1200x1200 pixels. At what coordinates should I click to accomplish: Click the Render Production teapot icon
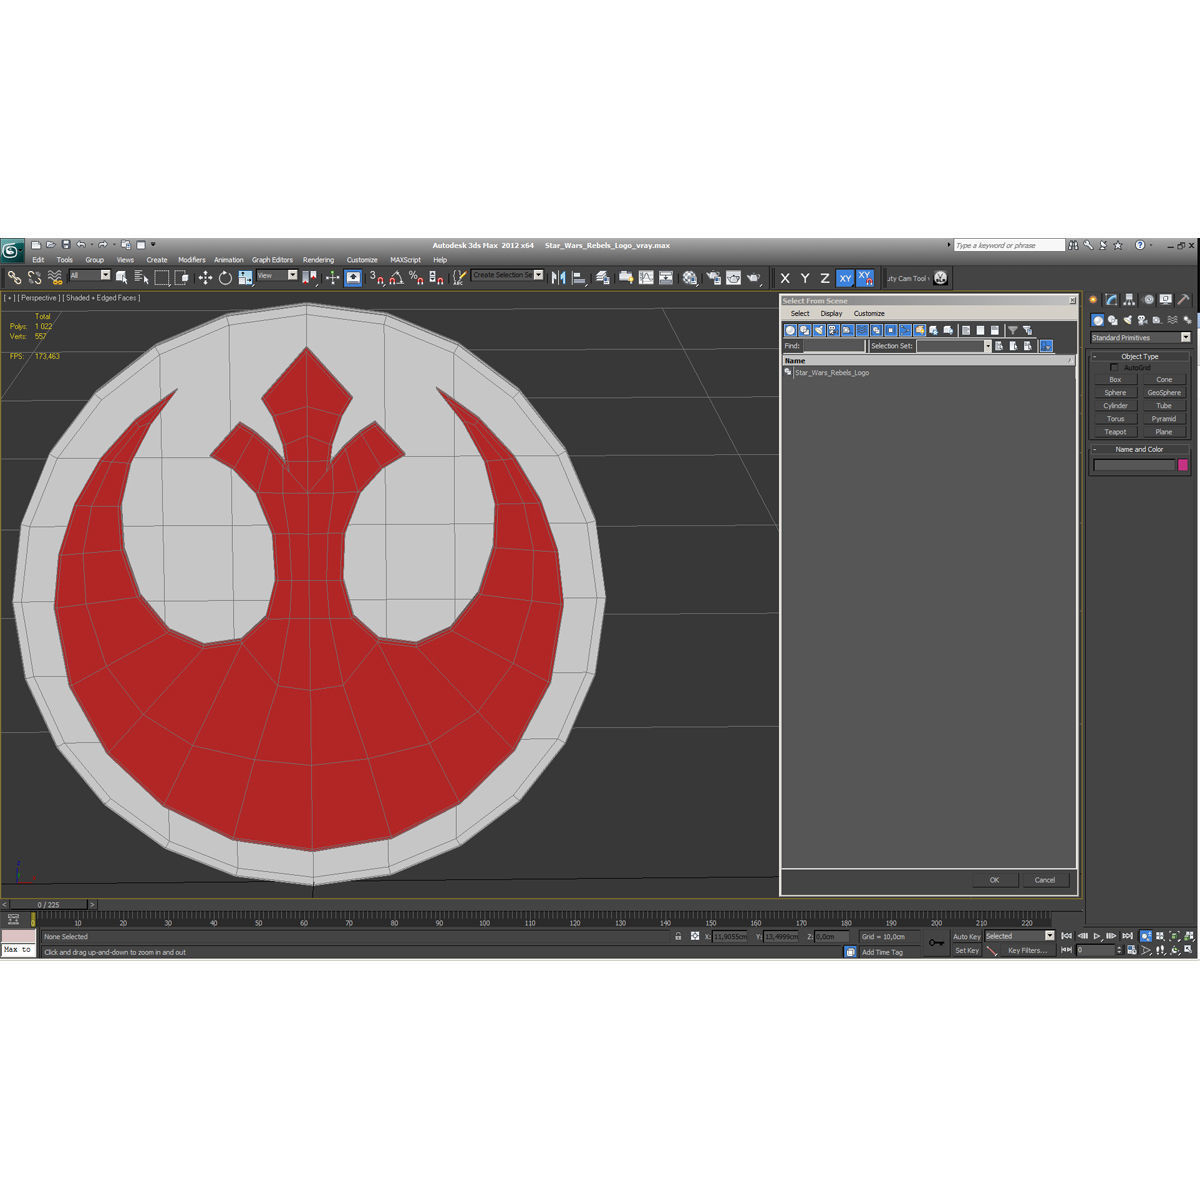(x=754, y=278)
